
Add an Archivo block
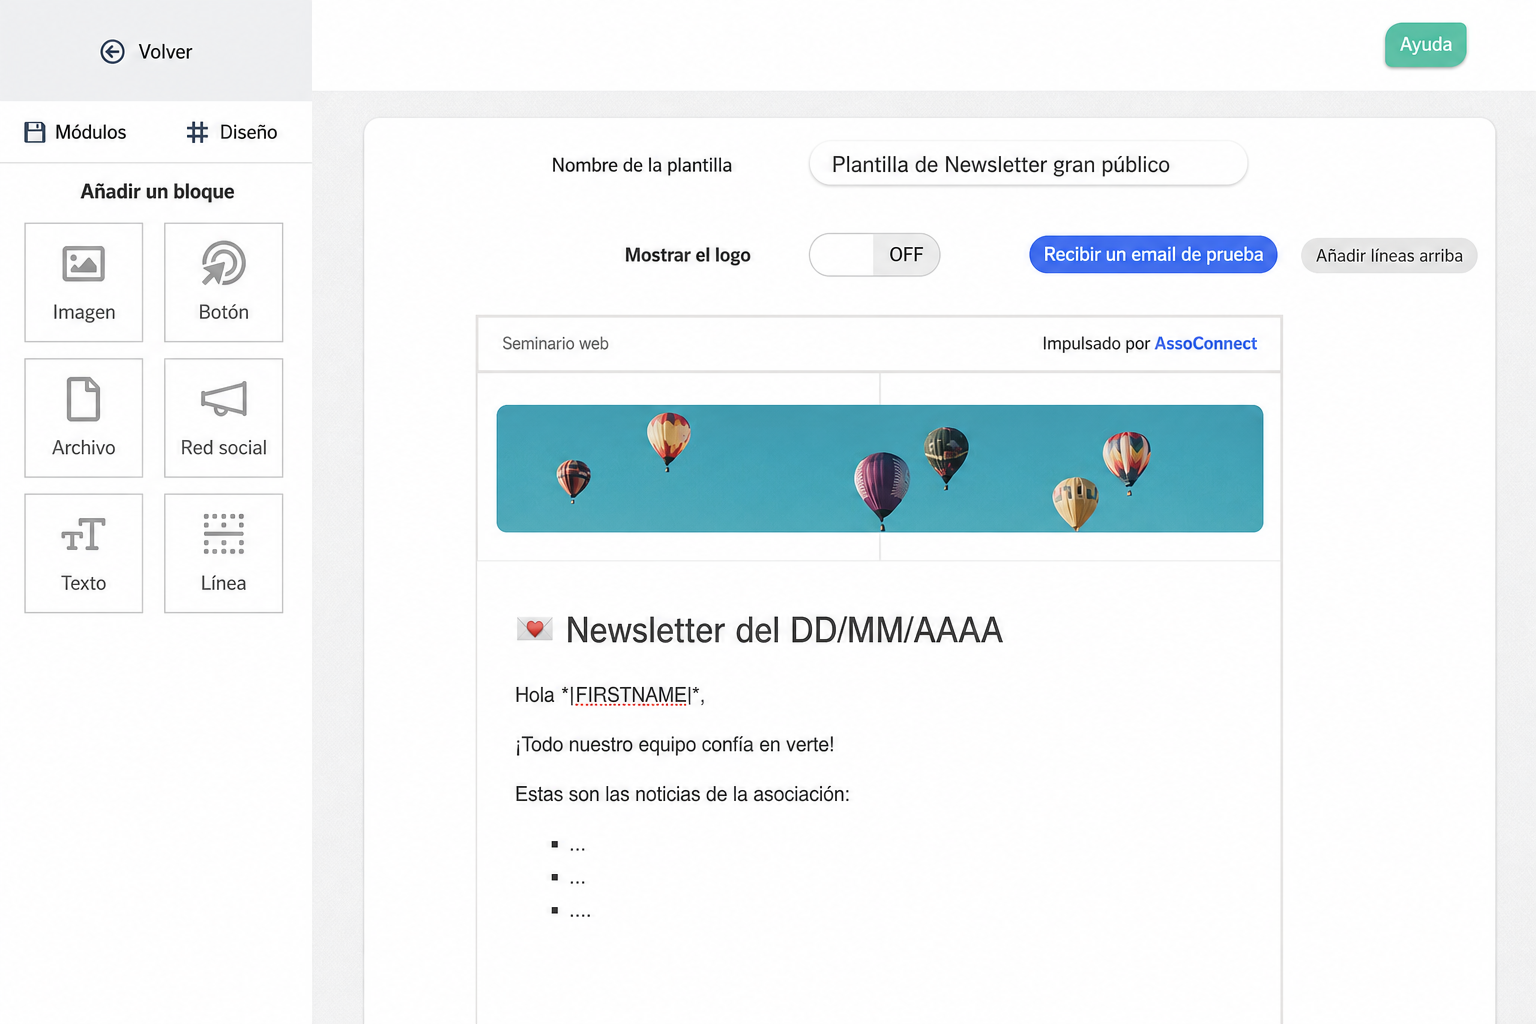(84, 418)
